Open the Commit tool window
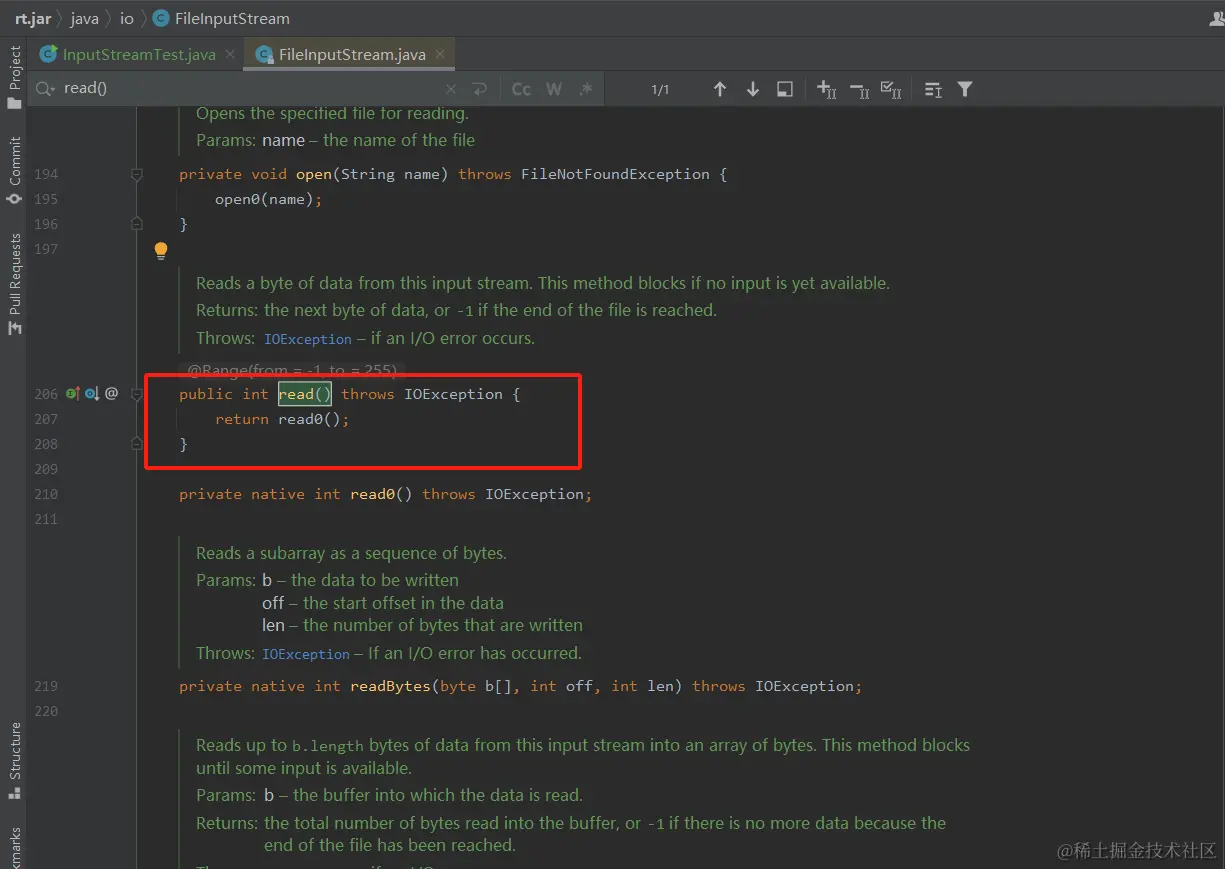 point(14,172)
